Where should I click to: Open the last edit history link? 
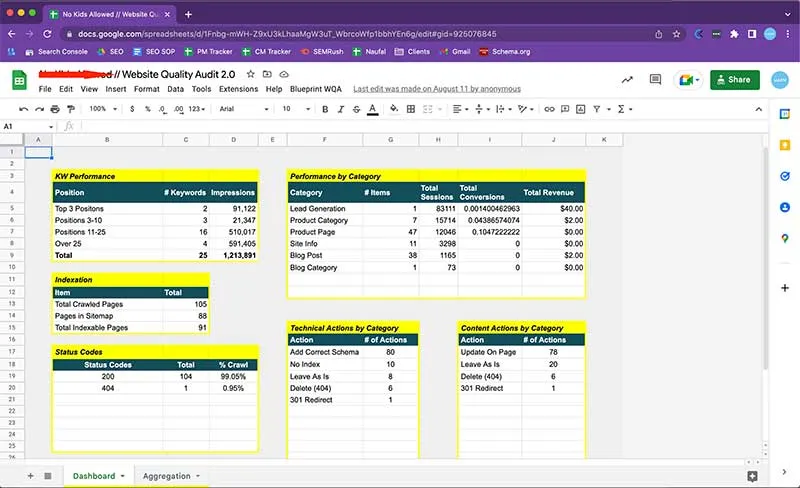pyautogui.click(x=437, y=89)
